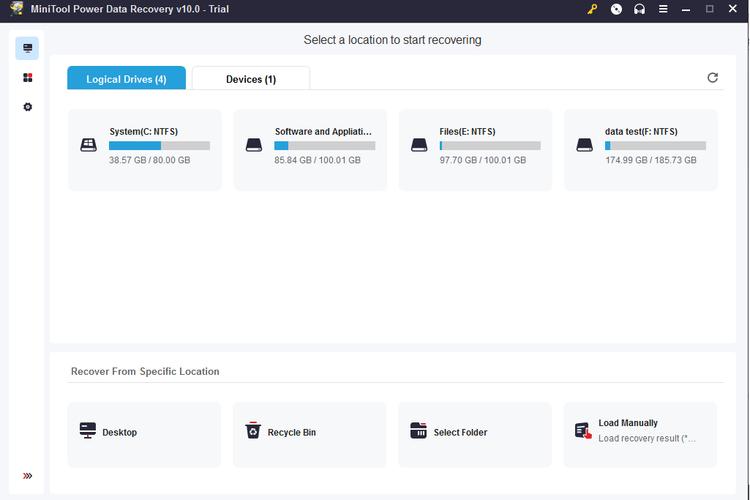Image resolution: width=750 pixels, height=500 pixels.
Task: Choose the Files (E: NTFS) drive
Action: [475, 149]
